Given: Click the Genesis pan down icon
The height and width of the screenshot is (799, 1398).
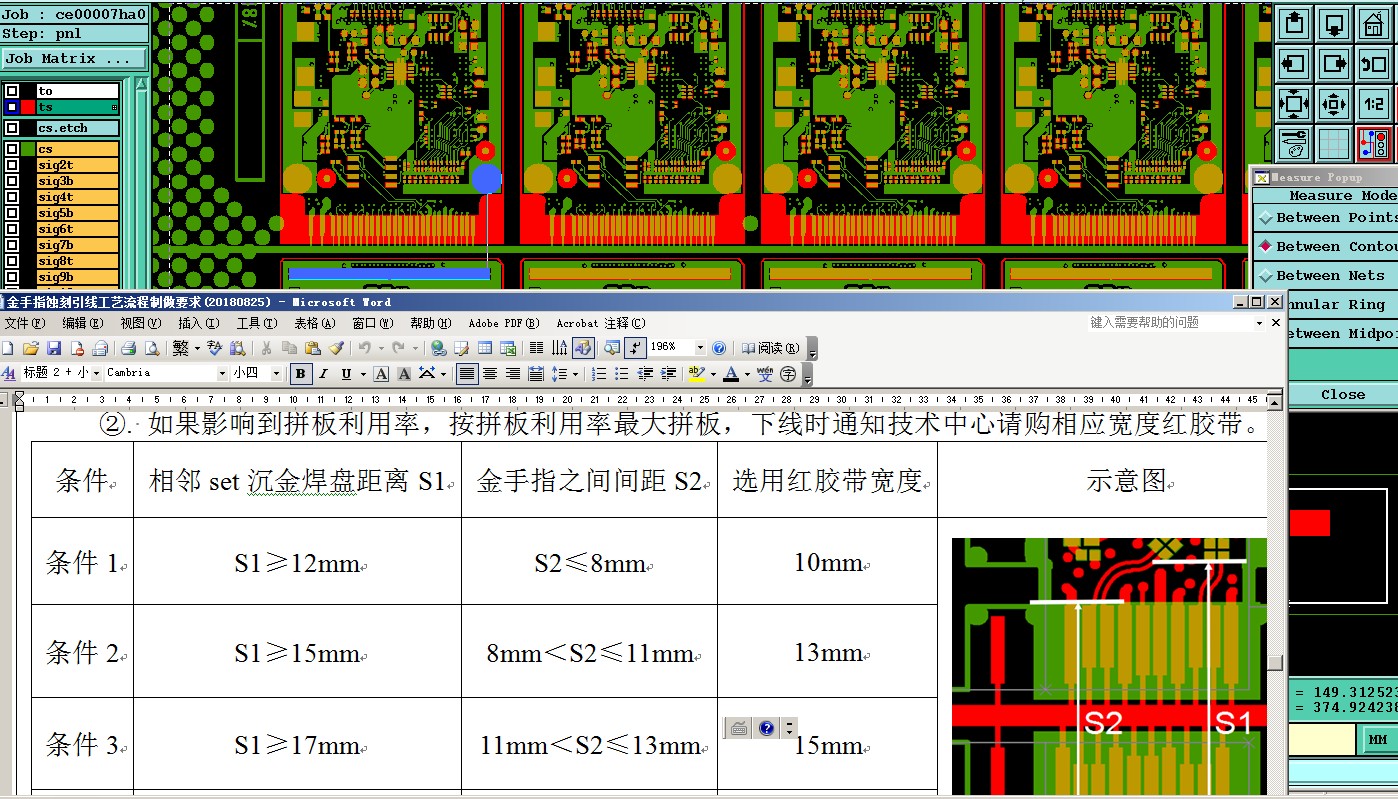Looking at the screenshot, I should click(1333, 23).
